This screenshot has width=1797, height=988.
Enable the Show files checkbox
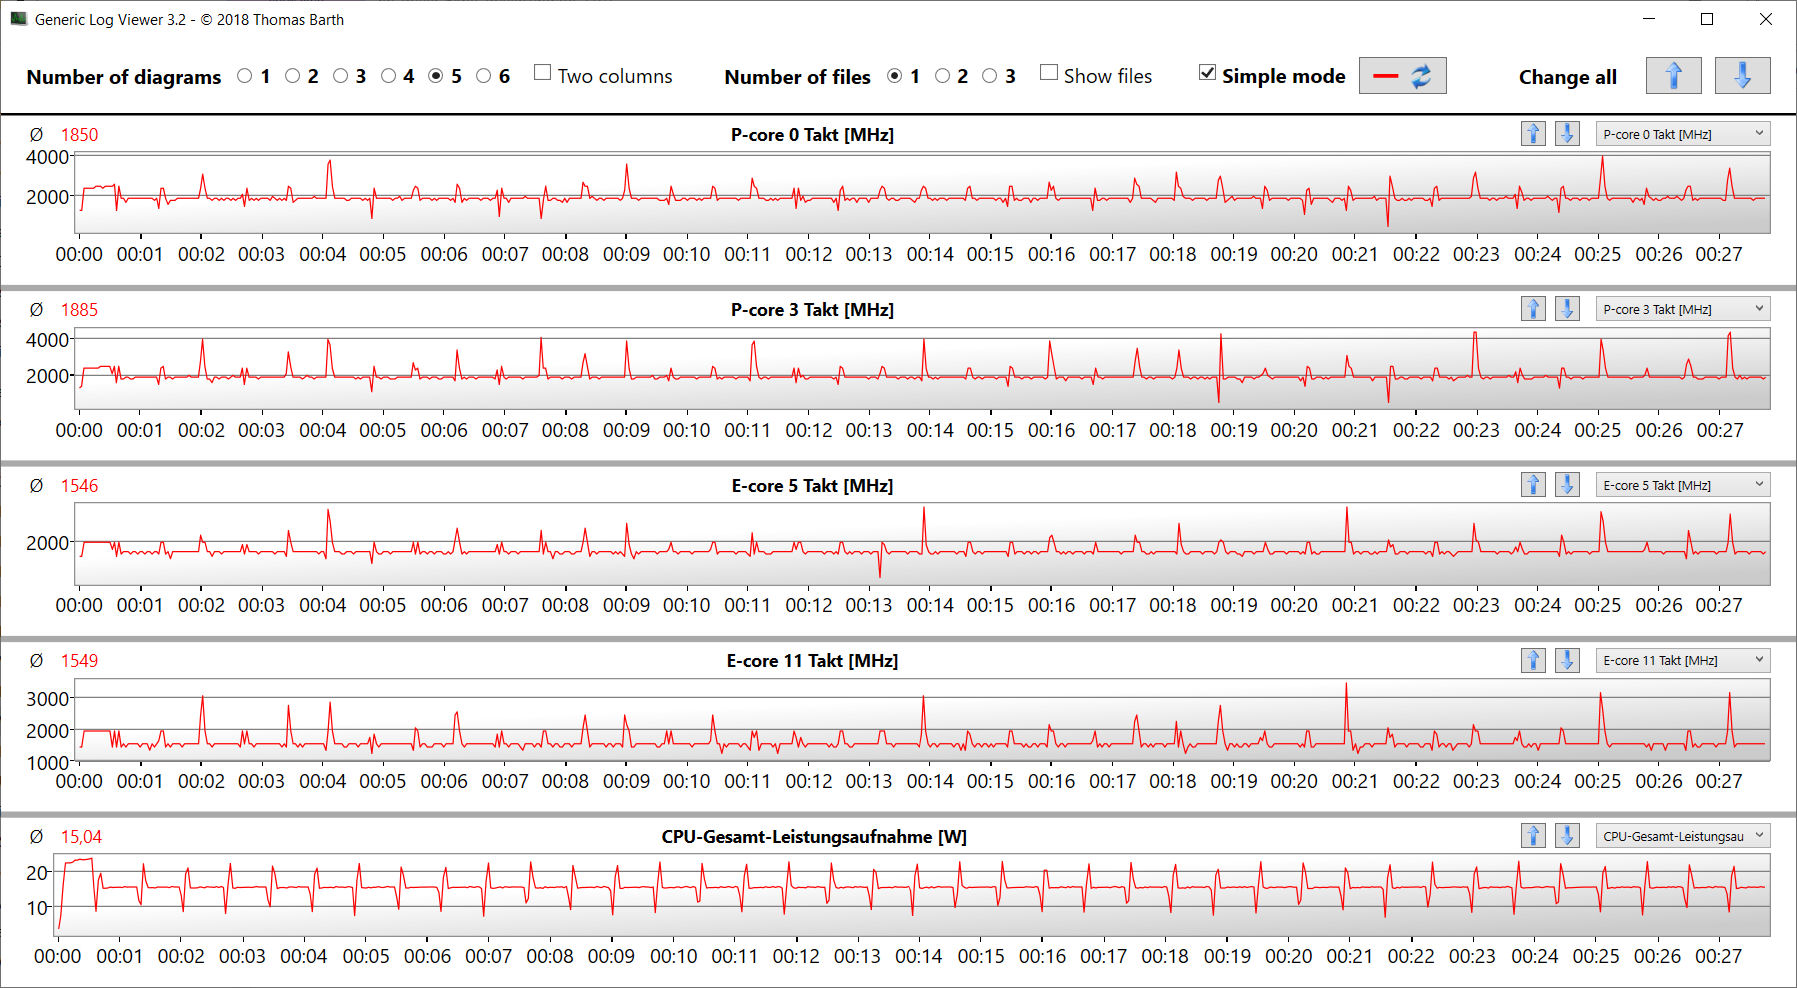point(1049,73)
